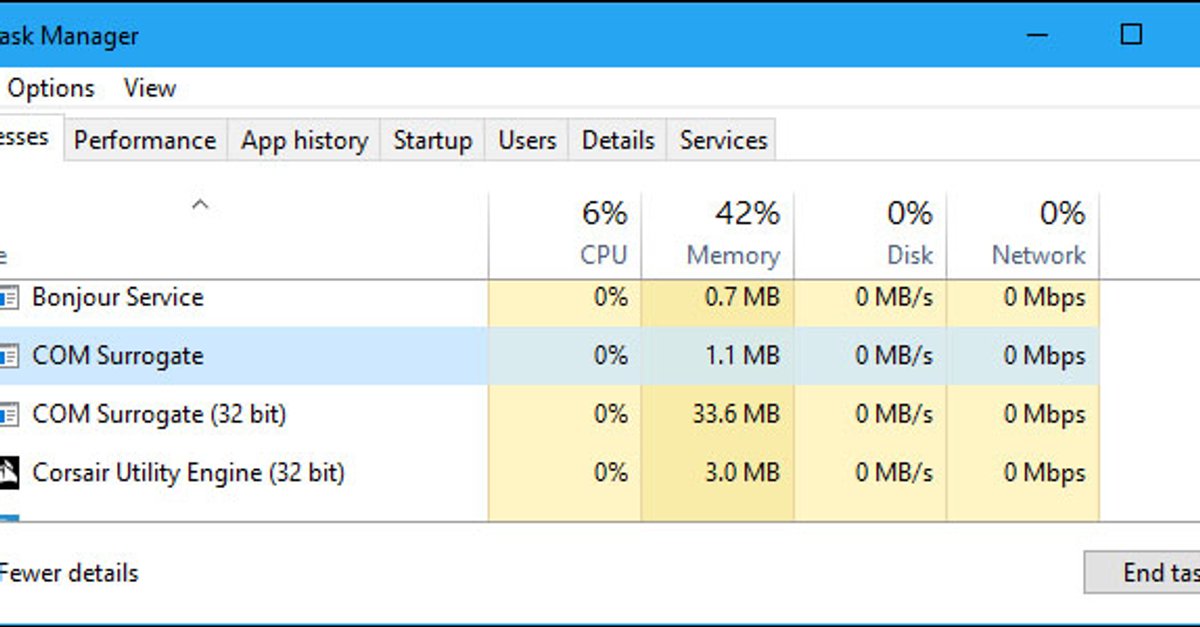Switch to the Performance tab
The height and width of the screenshot is (627, 1200).
coord(145,141)
